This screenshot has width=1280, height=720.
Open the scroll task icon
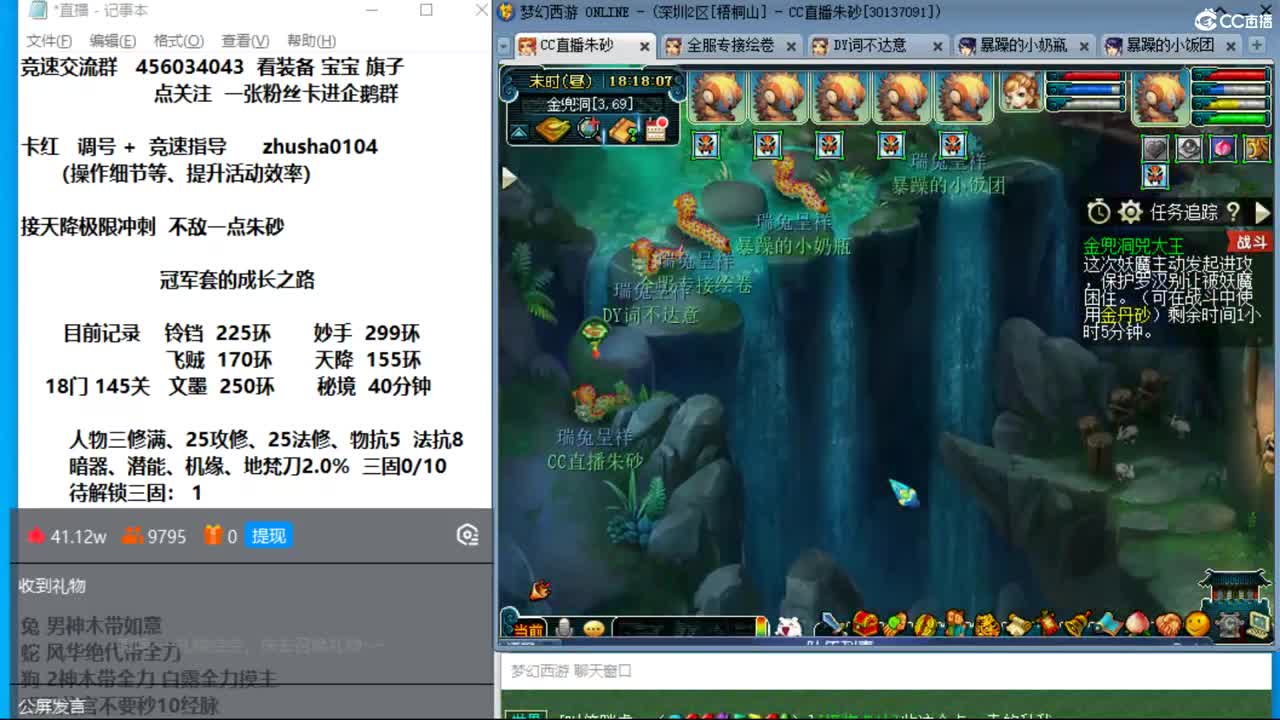click(x=1019, y=624)
